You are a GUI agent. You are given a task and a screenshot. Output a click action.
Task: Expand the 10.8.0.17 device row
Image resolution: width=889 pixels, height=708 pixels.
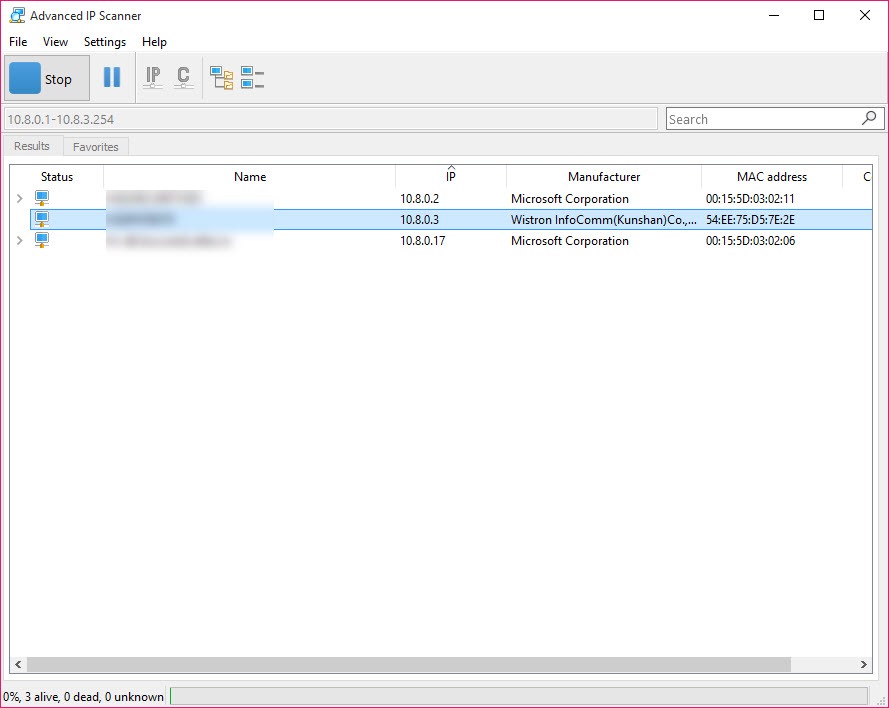click(x=20, y=240)
